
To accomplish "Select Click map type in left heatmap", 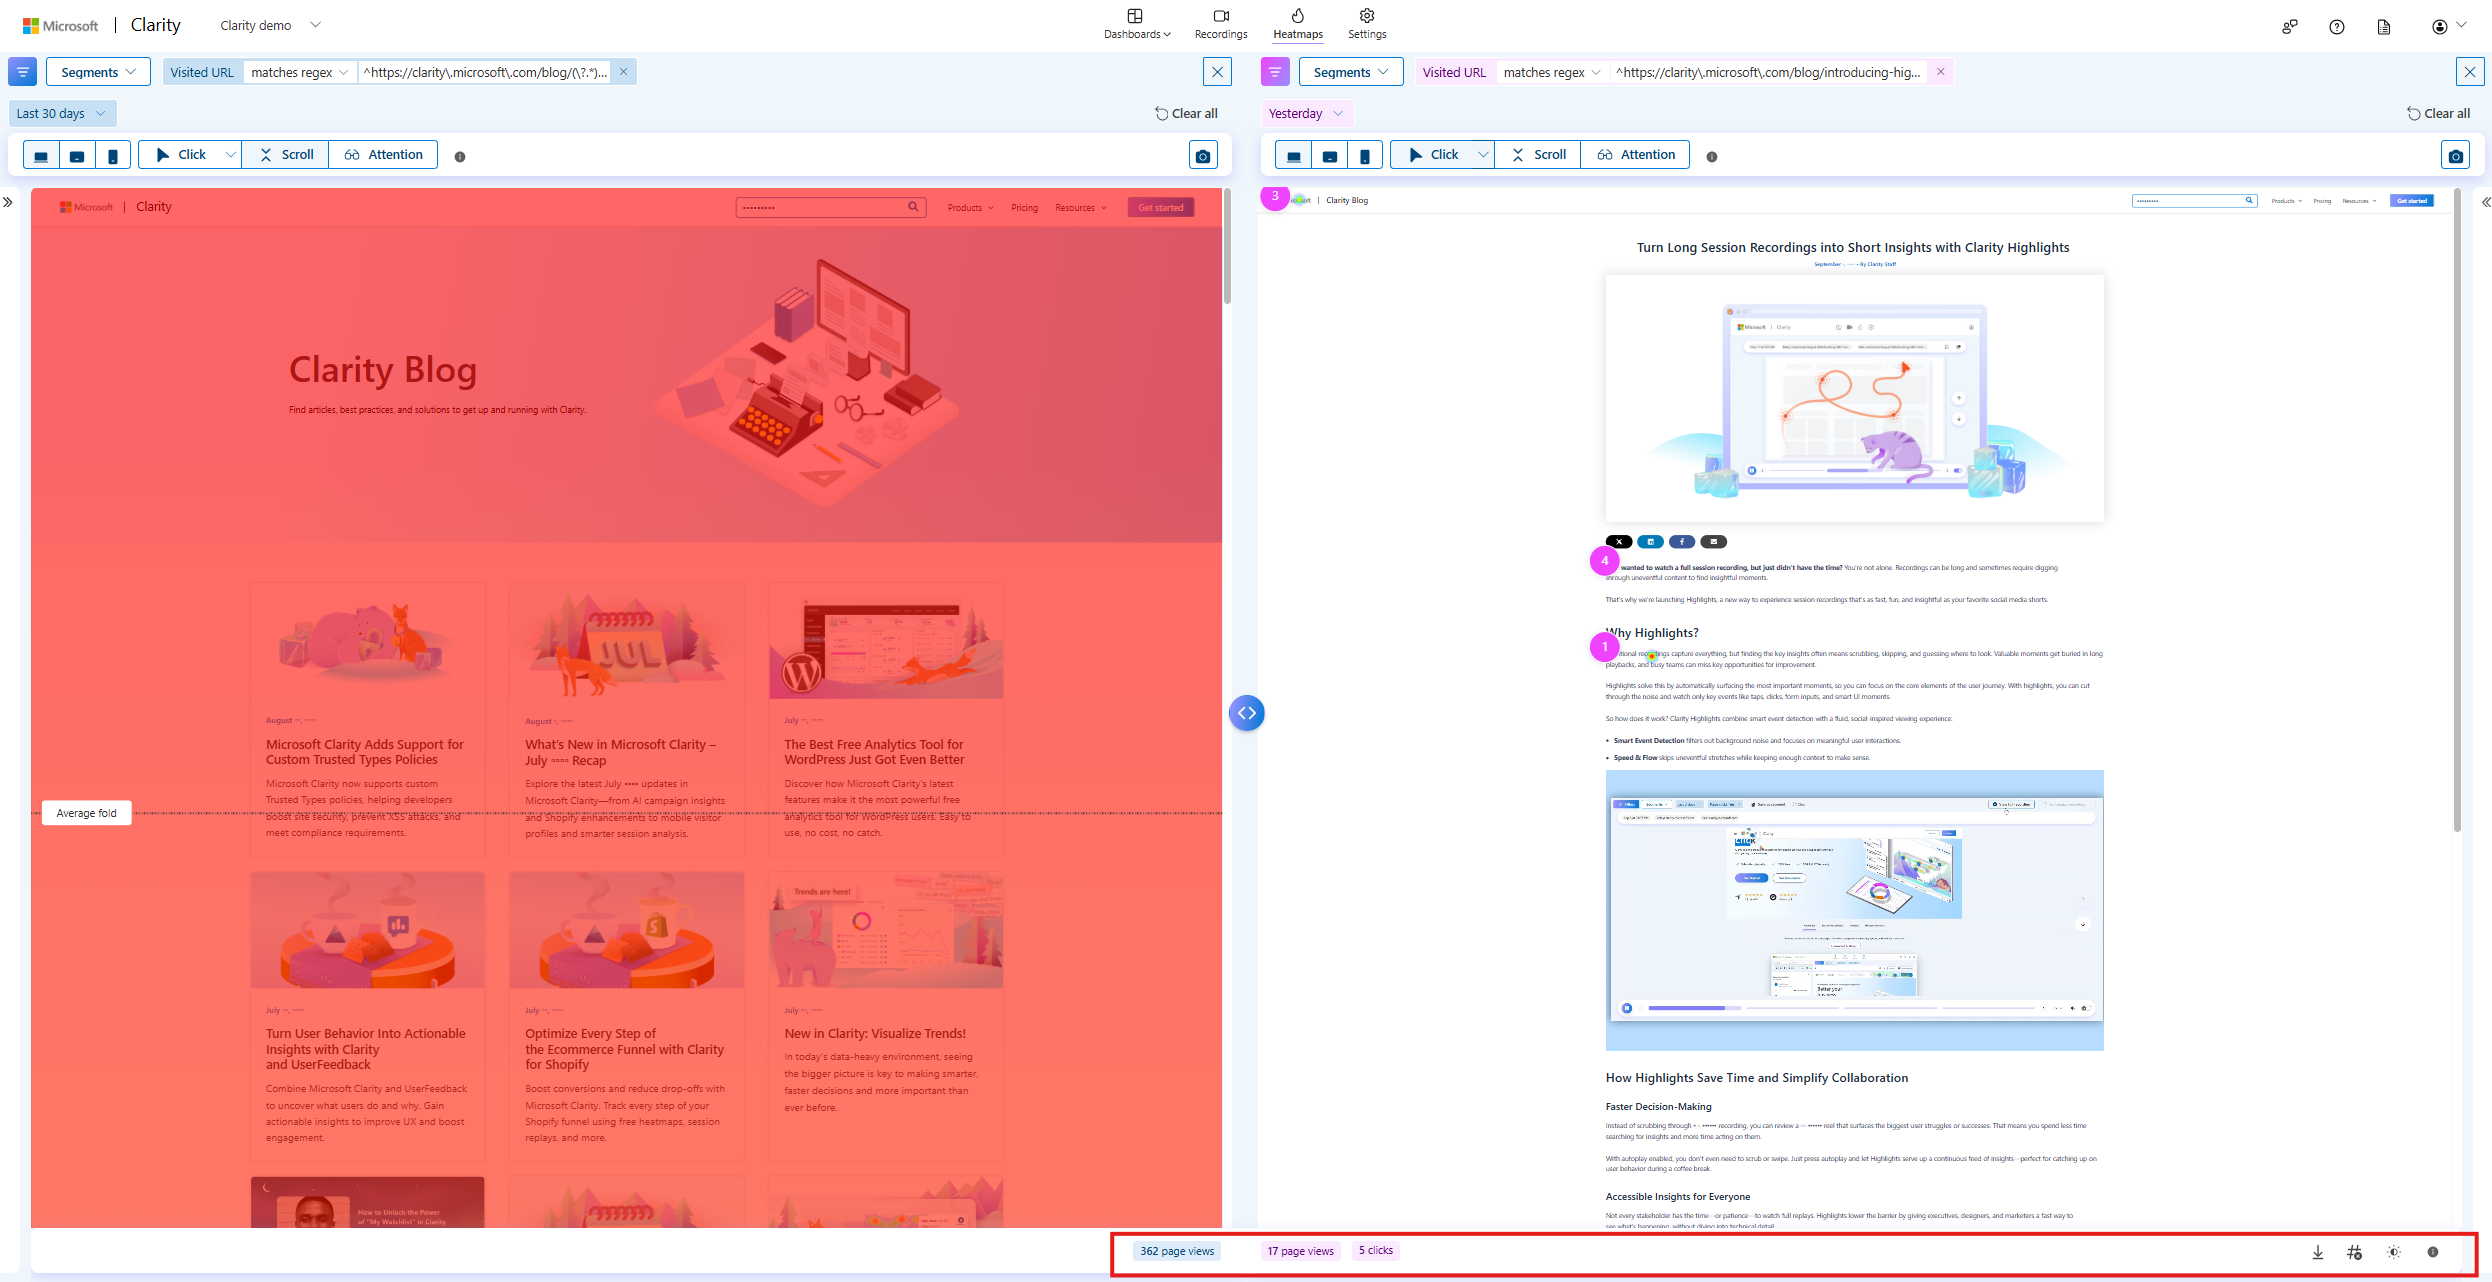I will pyautogui.click(x=180, y=155).
